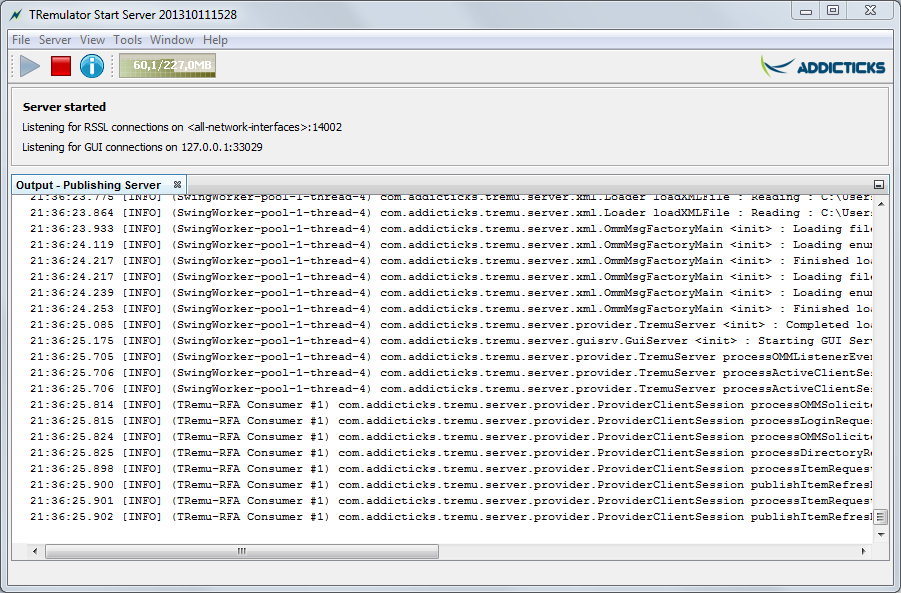Click log line timestamped 21:36:24.119
Screen dimensions: 901x593
coord(450,245)
